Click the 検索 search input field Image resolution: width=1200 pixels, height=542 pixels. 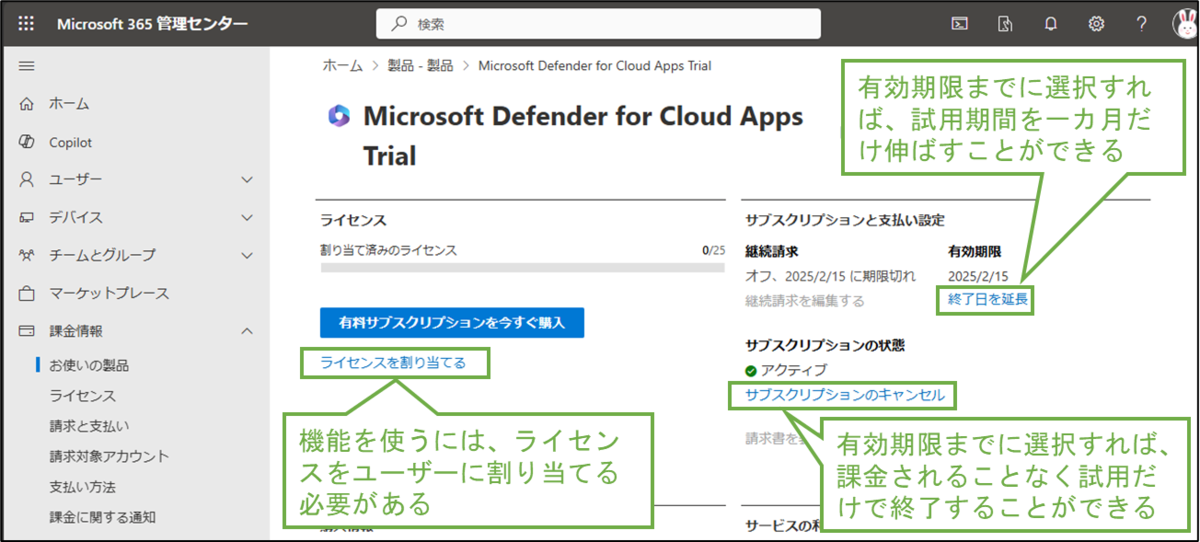pos(598,24)
